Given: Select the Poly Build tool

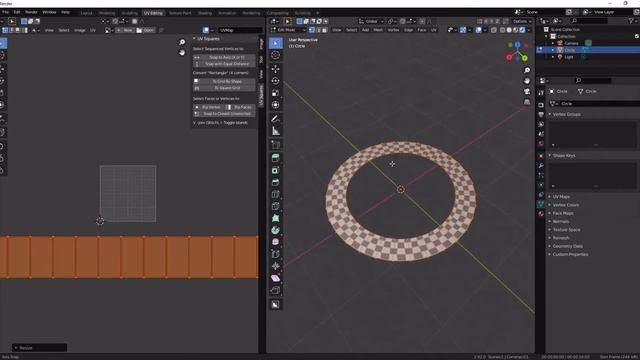Looking at the screenshot, I should [276, 218].
